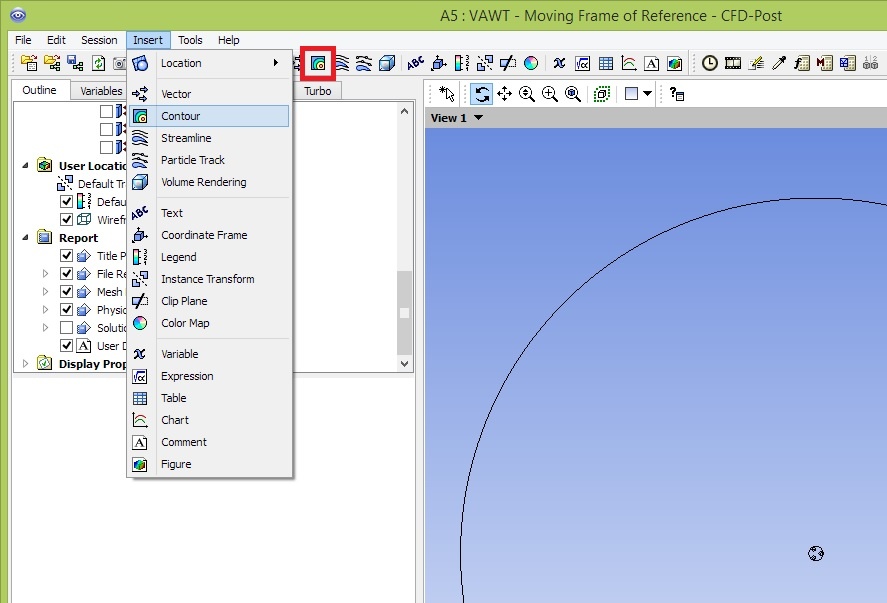This screenshot has height=603, width=887.
Task: Uncheck the Physics Report checkbox
Action: click(66, 310)
